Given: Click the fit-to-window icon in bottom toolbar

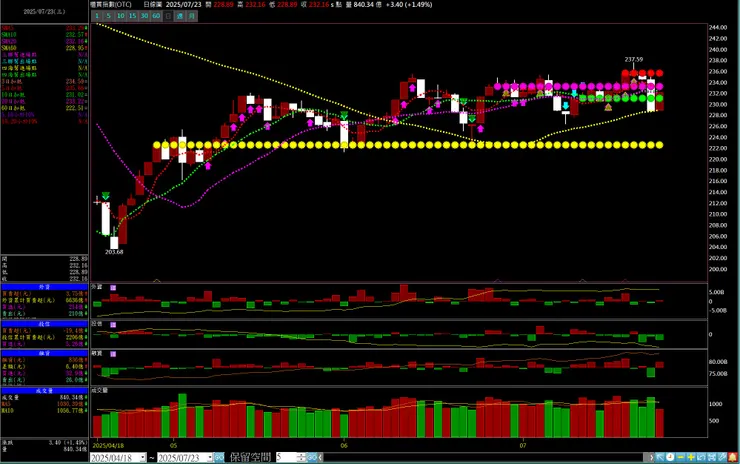Looking at the screenshot, I should coord(711,457).
